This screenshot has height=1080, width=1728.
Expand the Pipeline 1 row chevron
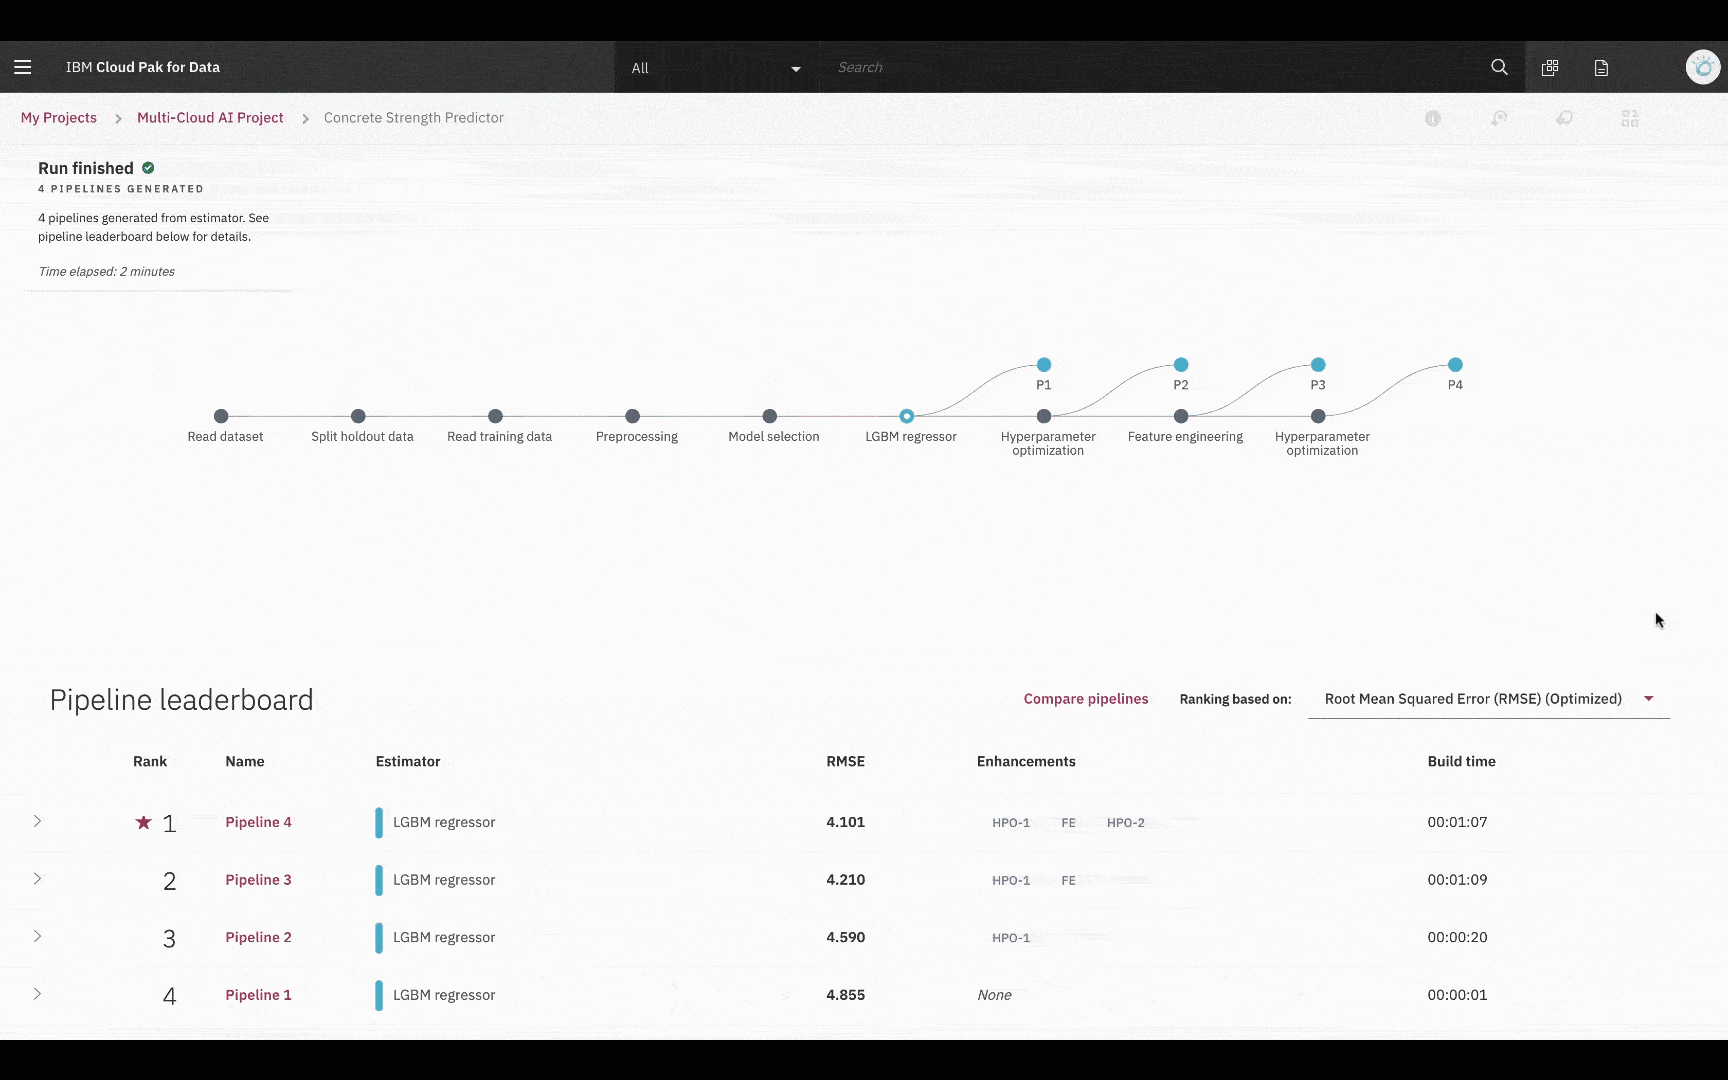pyautogui.click(x=37, y=994)
